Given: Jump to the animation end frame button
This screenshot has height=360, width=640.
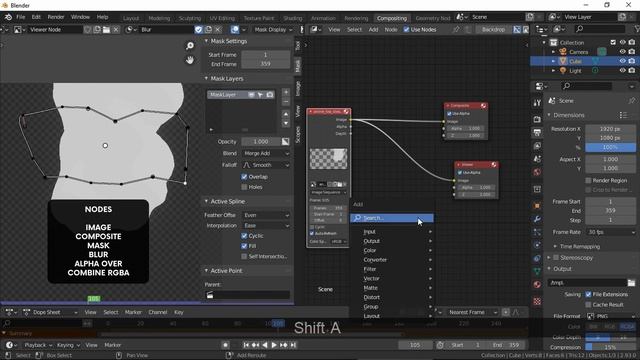Looking at the screenshot, I should point(293,345).
